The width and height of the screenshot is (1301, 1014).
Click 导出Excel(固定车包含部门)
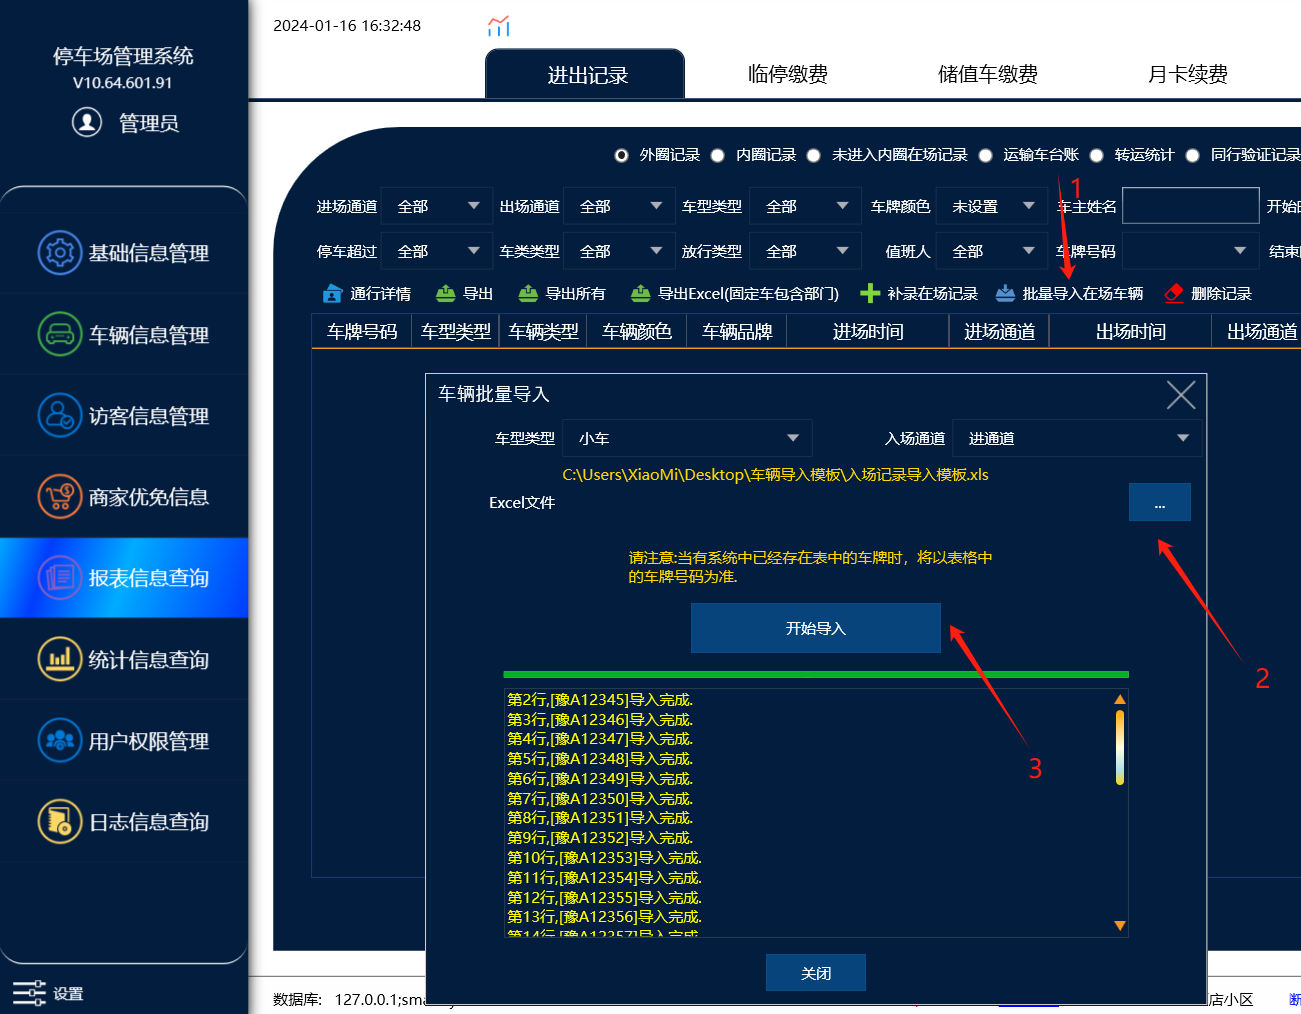pos(735,293)
